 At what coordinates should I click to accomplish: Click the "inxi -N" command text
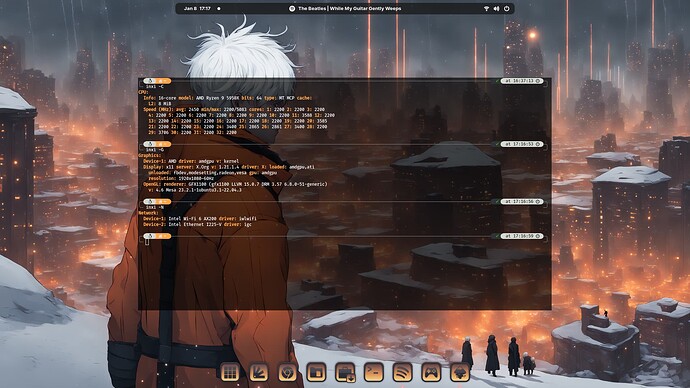point(154,207)
